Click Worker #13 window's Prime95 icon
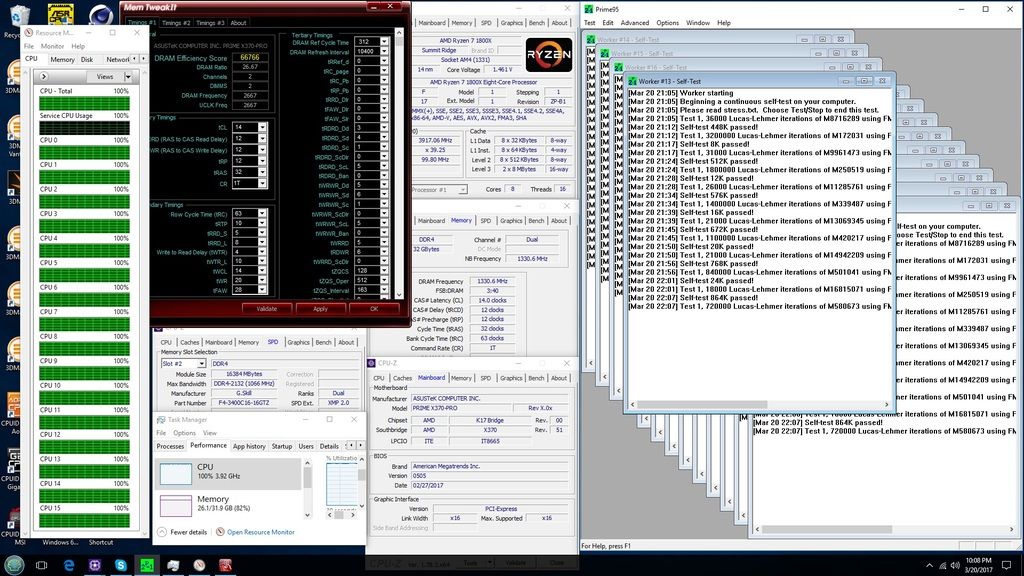Screen dimensions: 1024x576 click(x=632, y=81)
